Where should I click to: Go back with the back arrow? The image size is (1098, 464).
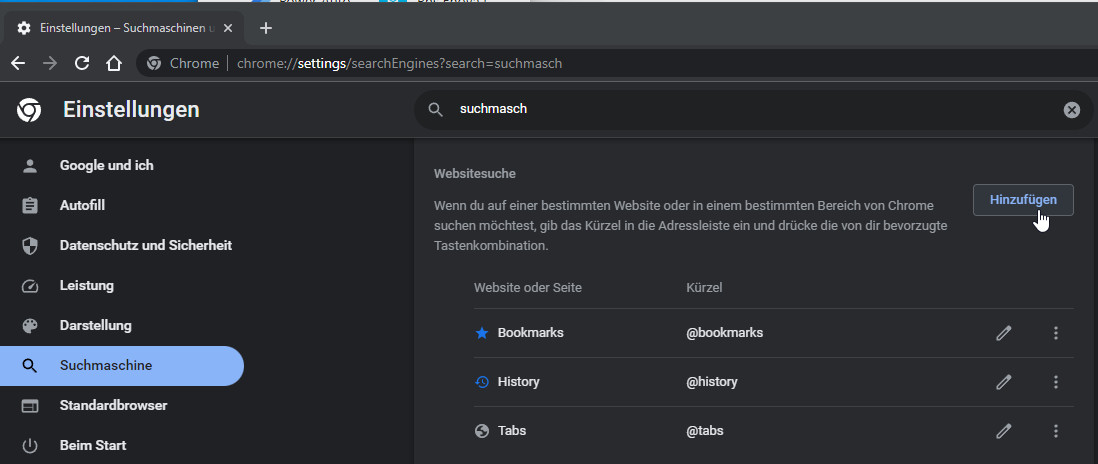tap(18, 63)
